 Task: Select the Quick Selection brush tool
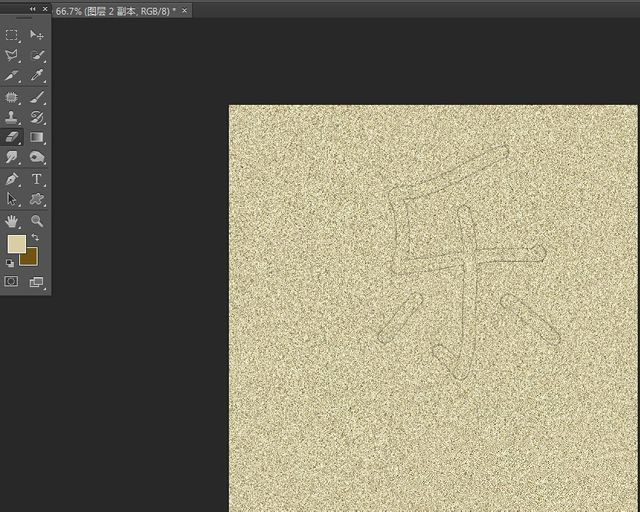(x=37, y=55)
